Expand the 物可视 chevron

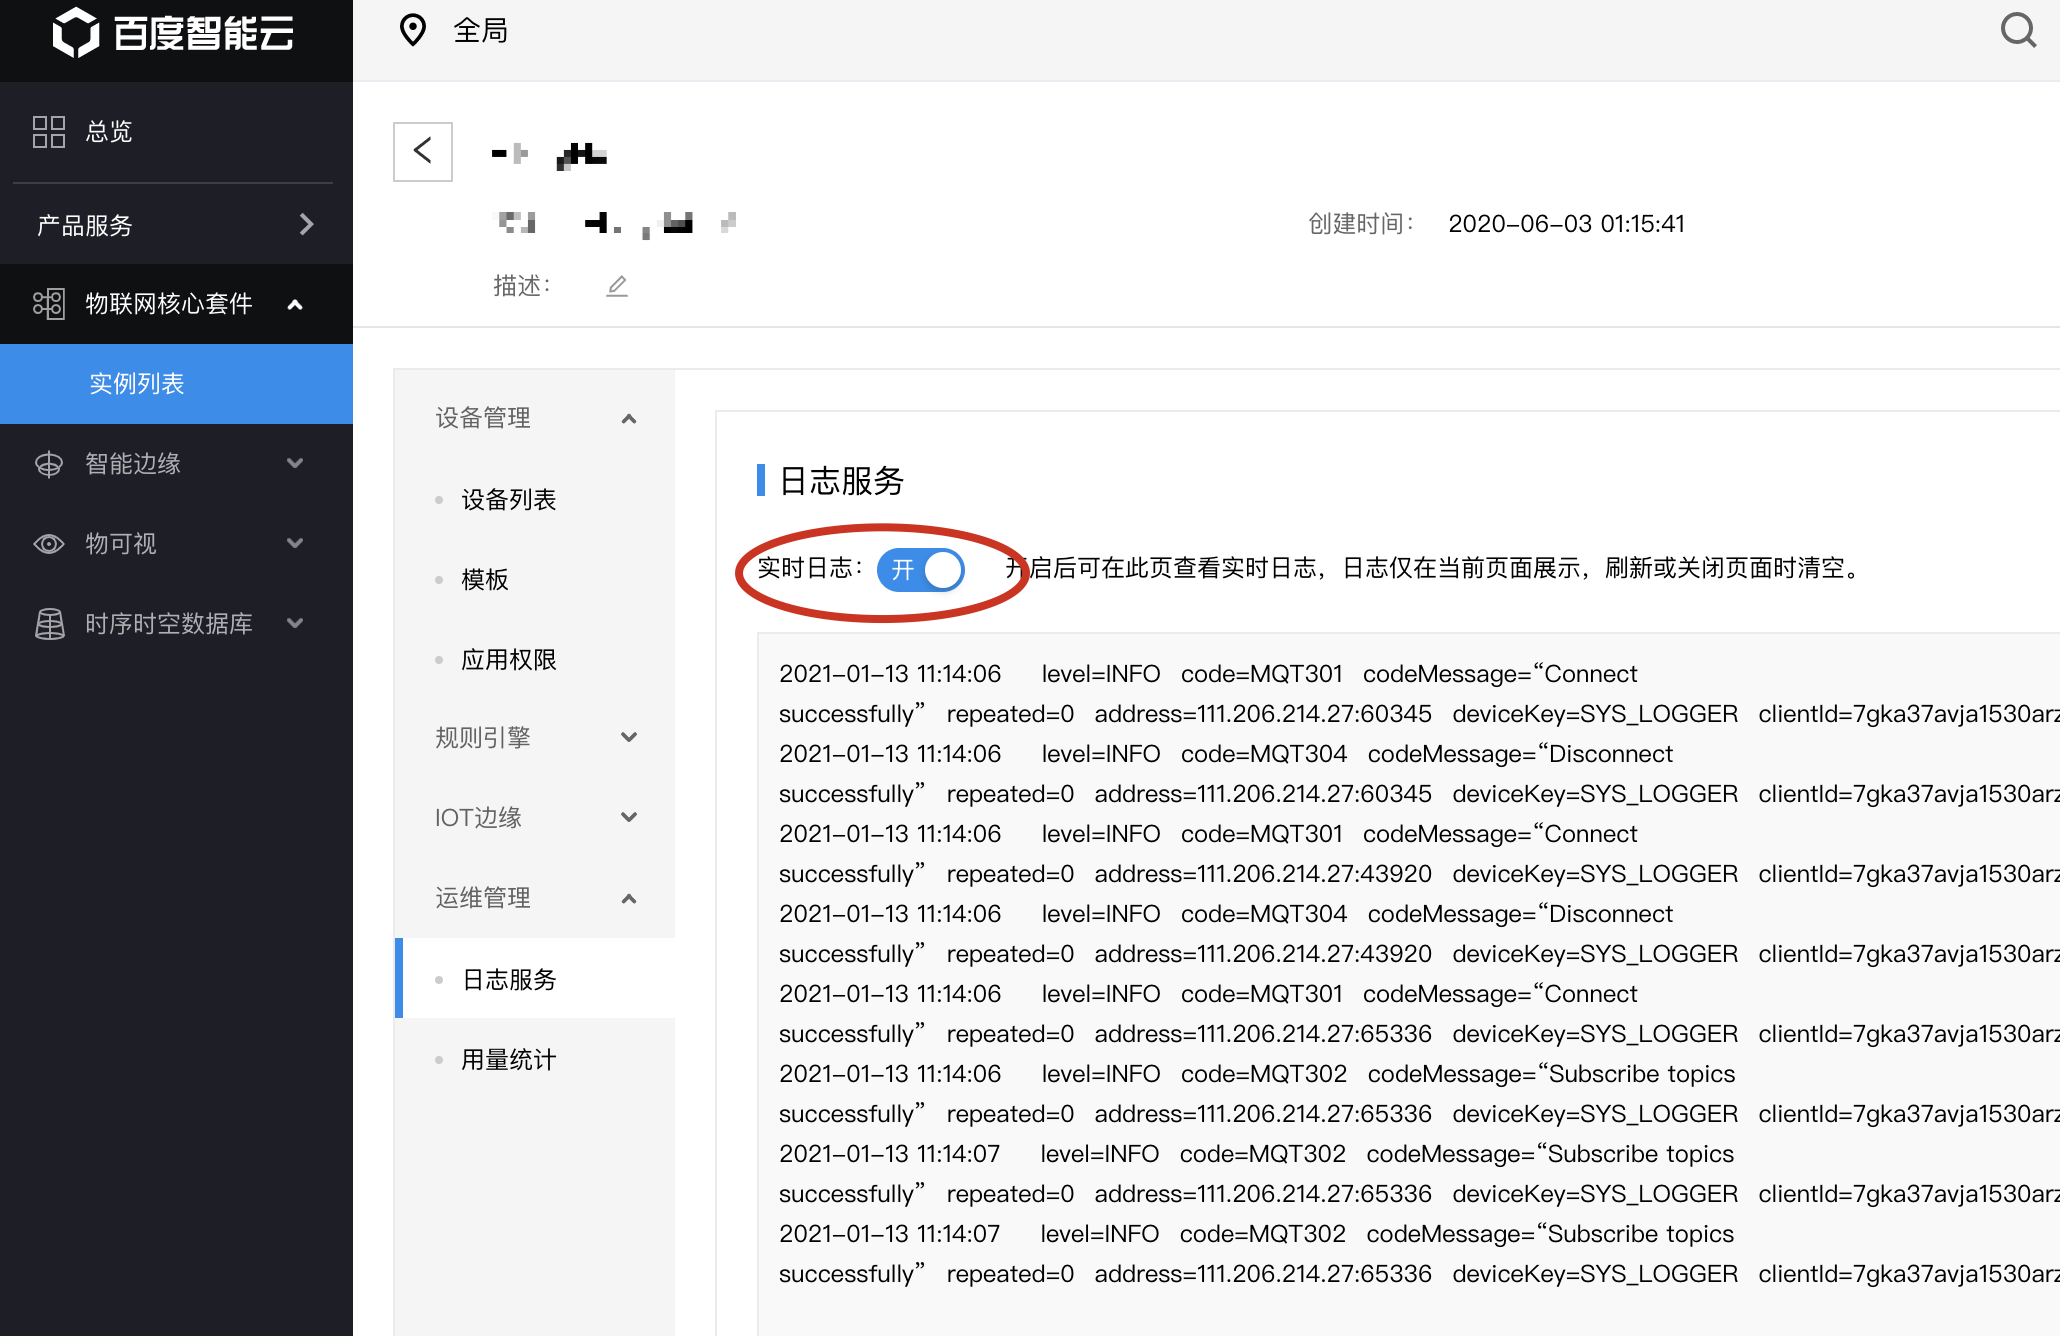click(x=295, y=543)
